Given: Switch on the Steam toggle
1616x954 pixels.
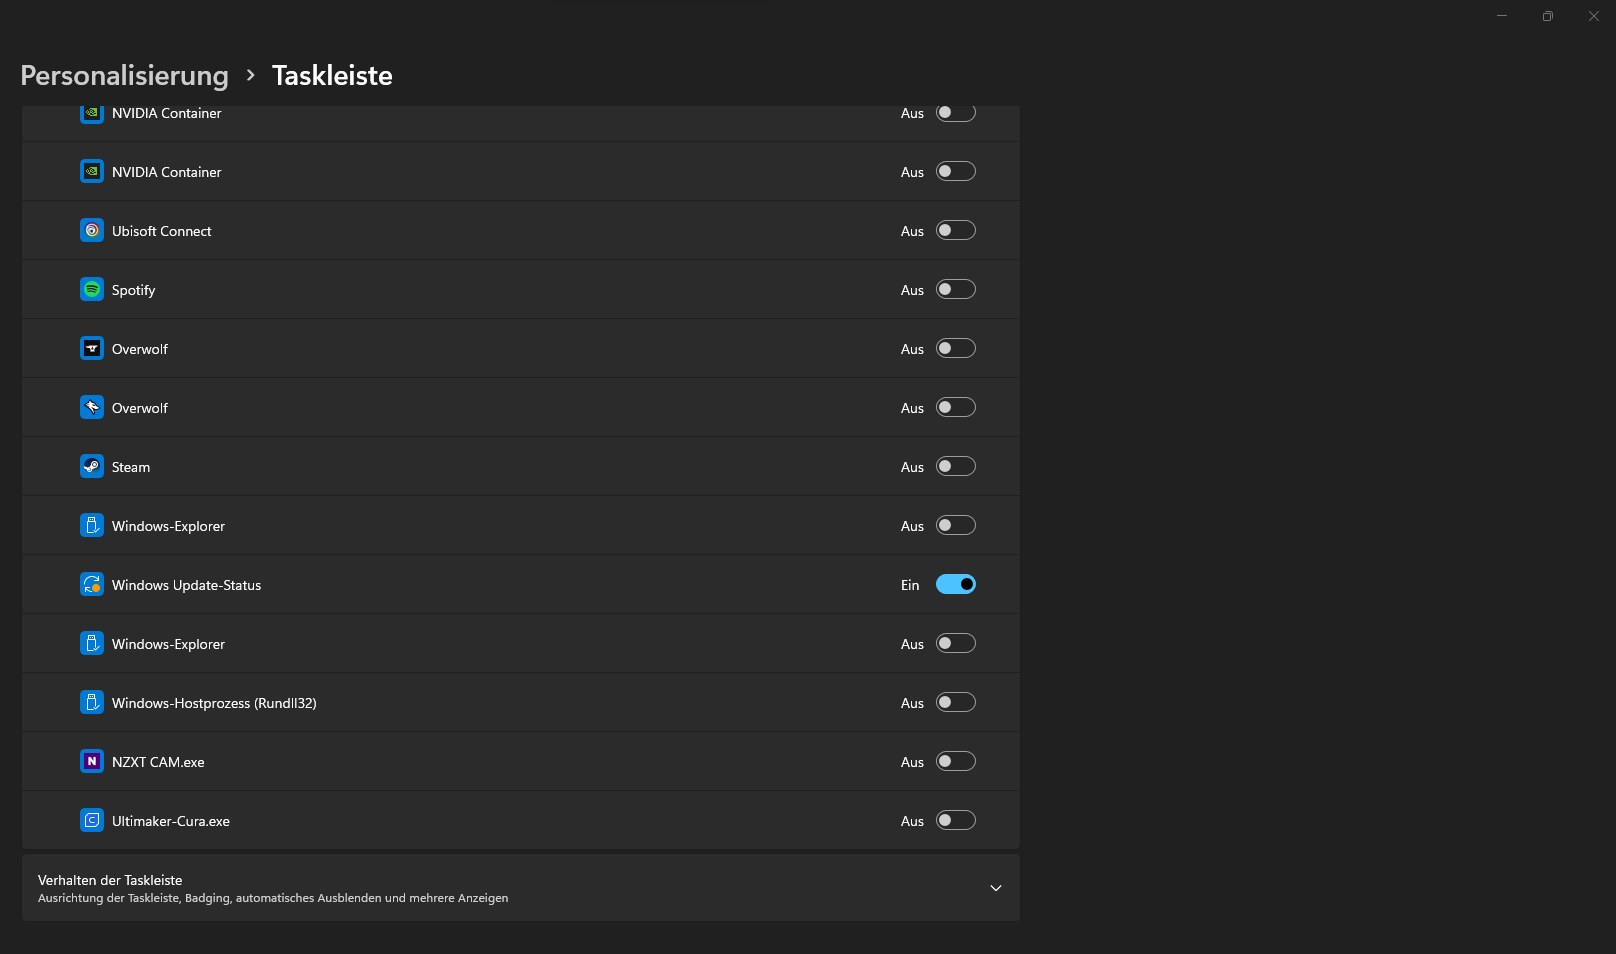Looking at the screenshot, I should point(955,466).
